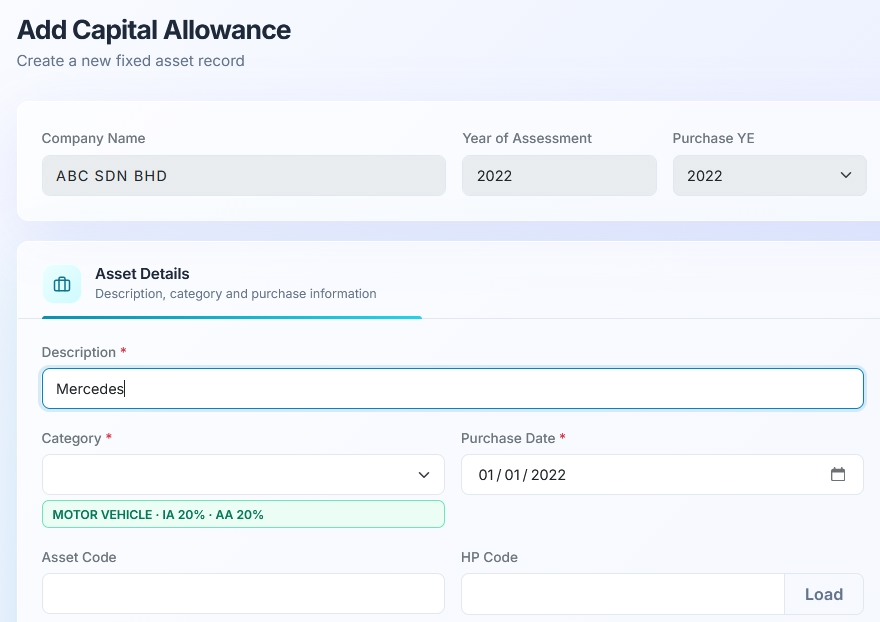Viewport: 880px width, 622px height.
Task: Open the Category dropdown
Action: (243, 474)
